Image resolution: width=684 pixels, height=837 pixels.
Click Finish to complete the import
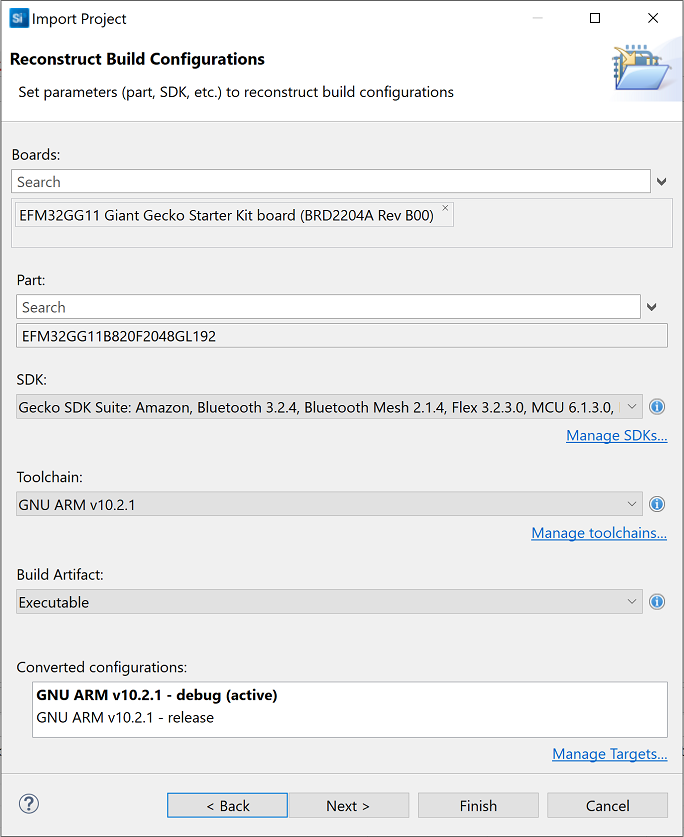pos(478,805)
